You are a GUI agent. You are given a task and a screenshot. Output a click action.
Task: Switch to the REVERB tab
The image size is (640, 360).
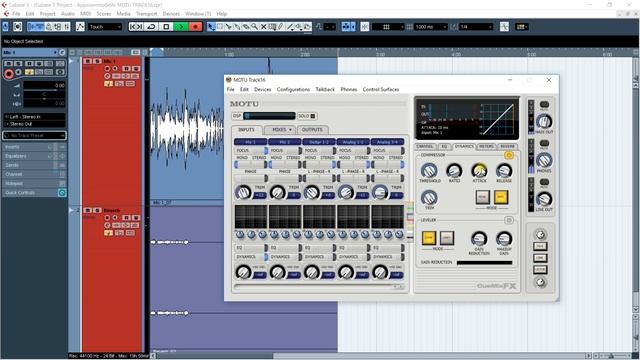(507, 146)
